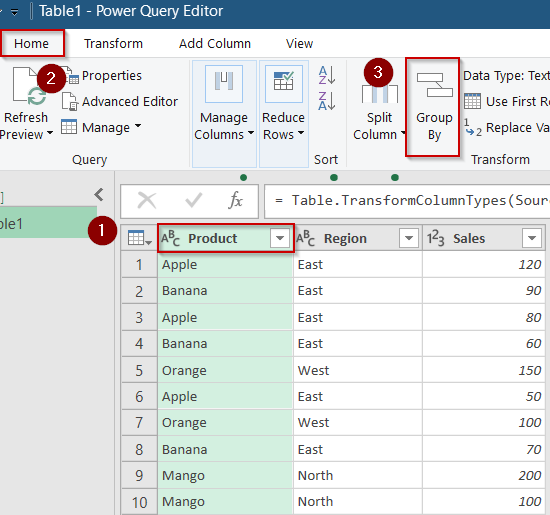Select the Apple cell in row 3
This screenshot has height=515, width=550.
click(x=225, y=317)
